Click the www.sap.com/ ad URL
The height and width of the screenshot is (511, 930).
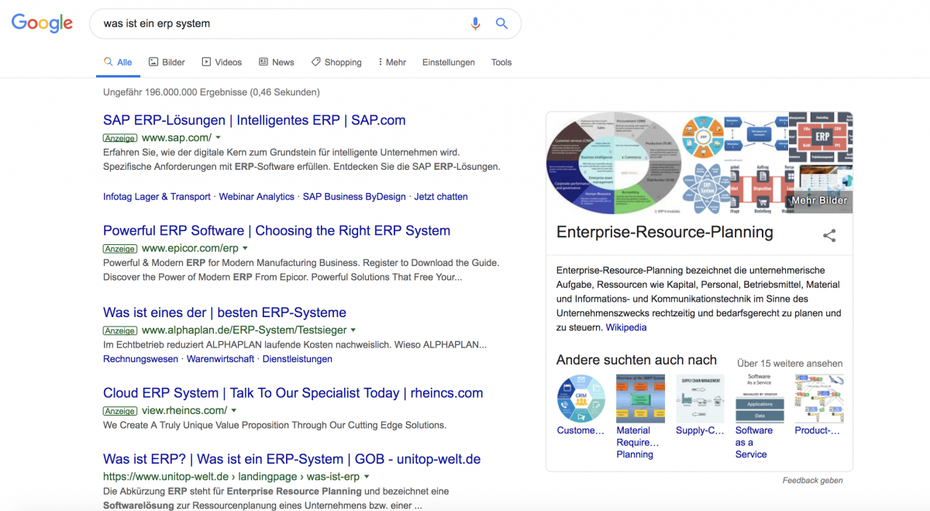(176, 138)
